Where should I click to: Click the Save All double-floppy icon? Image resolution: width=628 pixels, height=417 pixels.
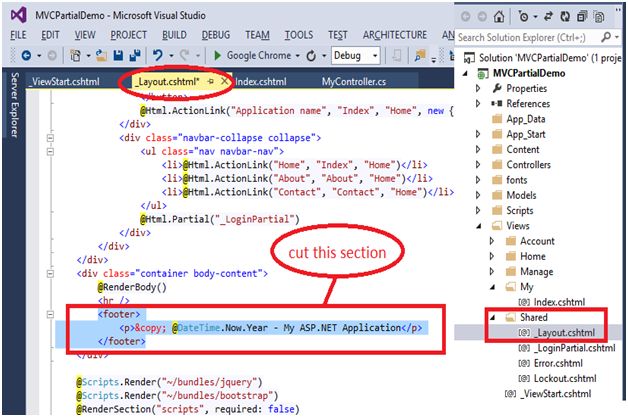click(x=135, y=55)
